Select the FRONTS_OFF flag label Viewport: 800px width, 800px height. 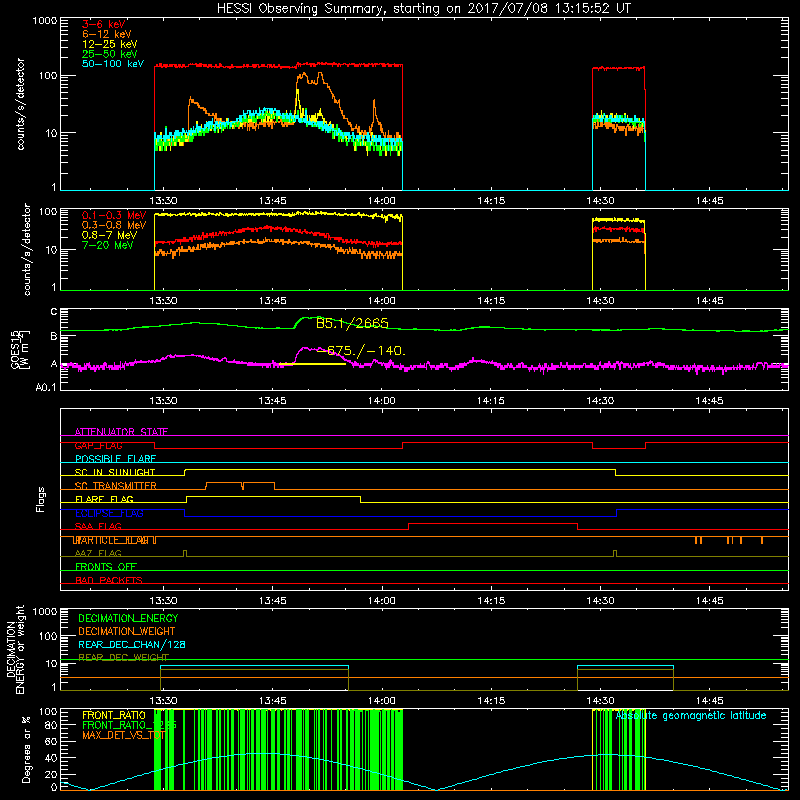(x=106, y=566)
